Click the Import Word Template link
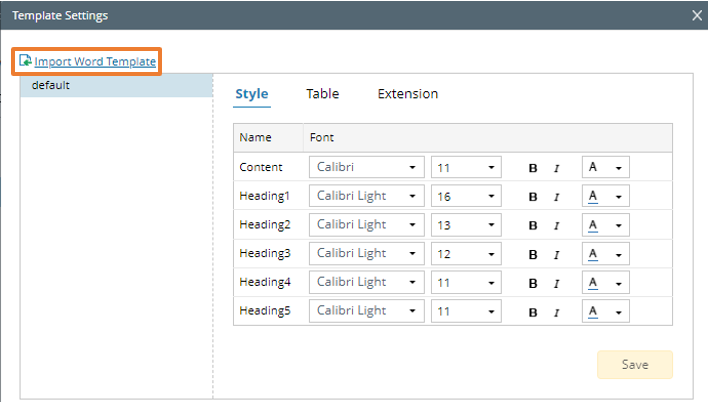Screen dimensions: 708x402 tap(95, 62)
